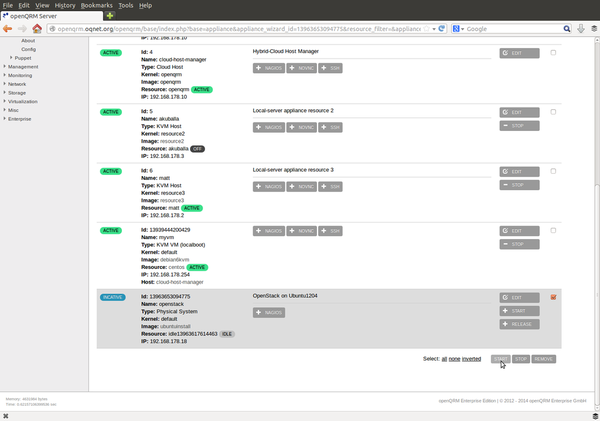Open the Edit menu
Screen dimensions: 600x421
(24, 5)
